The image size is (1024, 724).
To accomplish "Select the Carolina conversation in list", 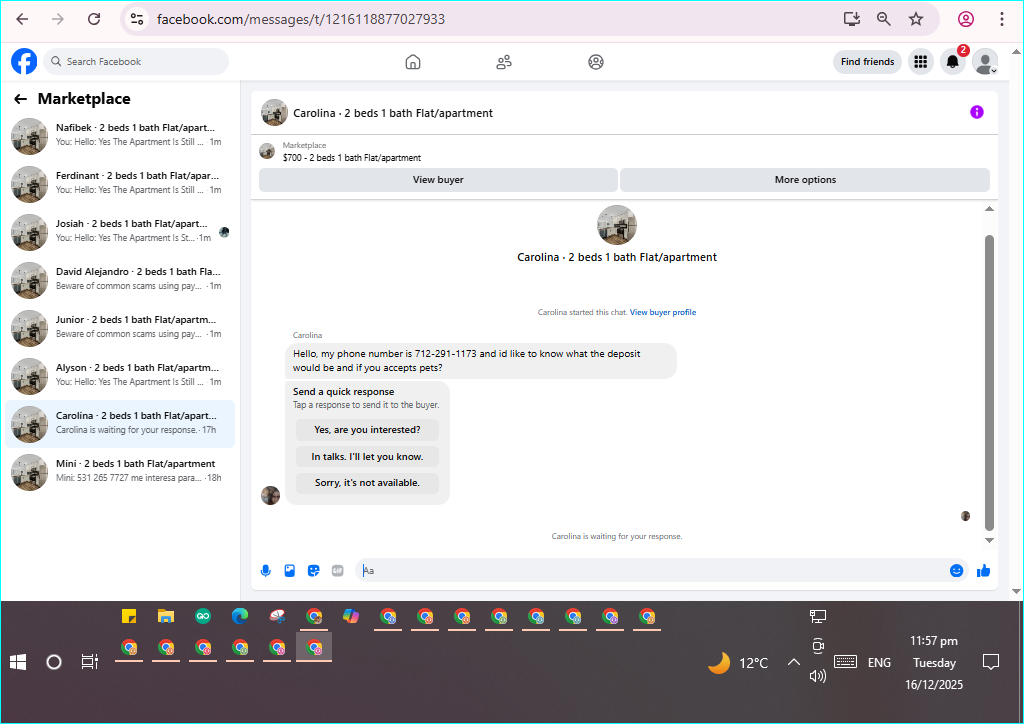I will tap(120, 424).
